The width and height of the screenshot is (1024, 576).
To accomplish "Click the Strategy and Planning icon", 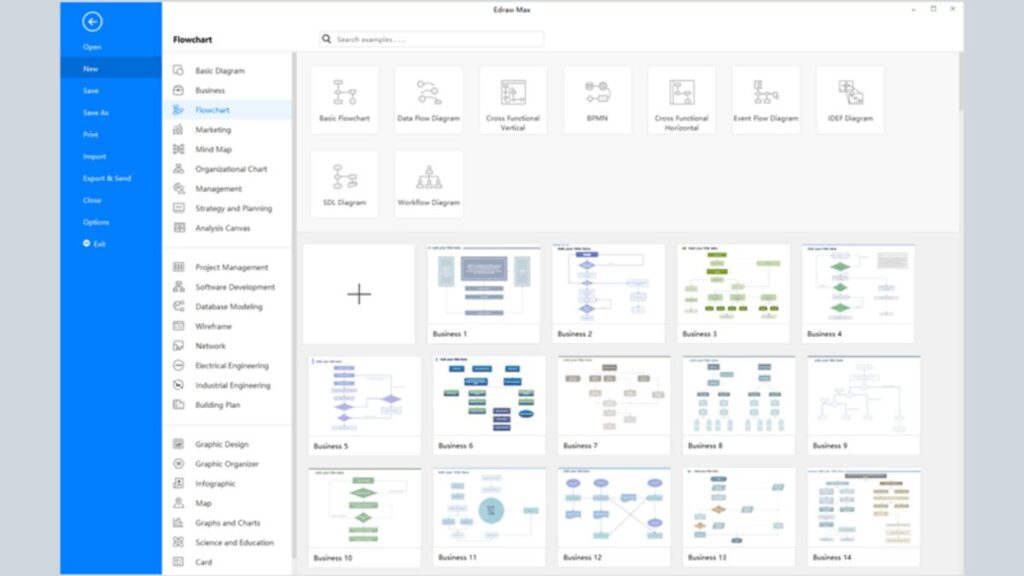I will coord(178,208).
